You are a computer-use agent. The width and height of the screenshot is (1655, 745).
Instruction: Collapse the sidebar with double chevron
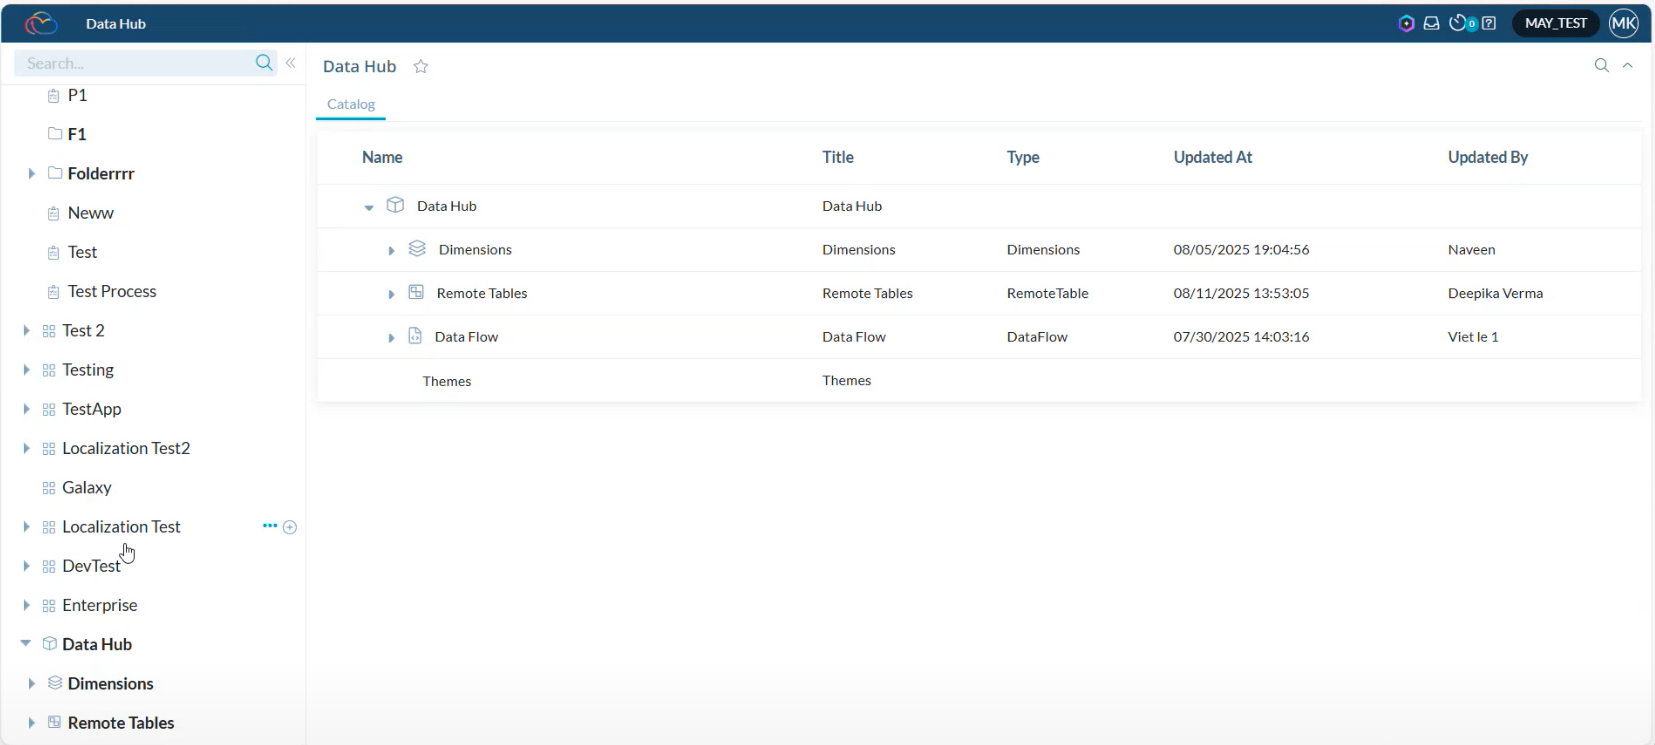pyautogui.click(x=291, y=63)
